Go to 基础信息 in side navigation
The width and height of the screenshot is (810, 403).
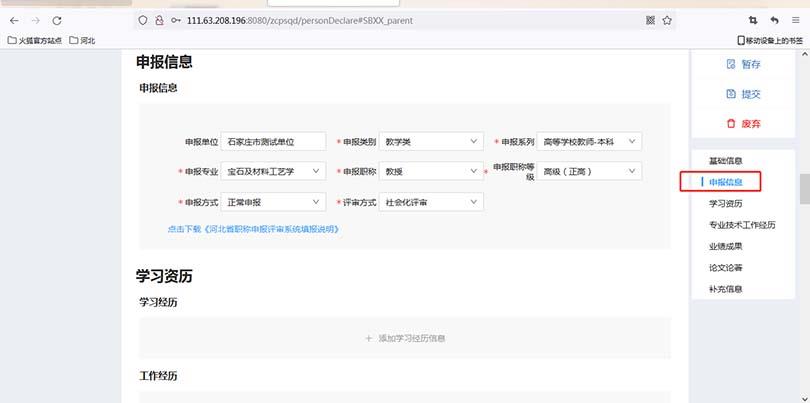pos(725,161)
